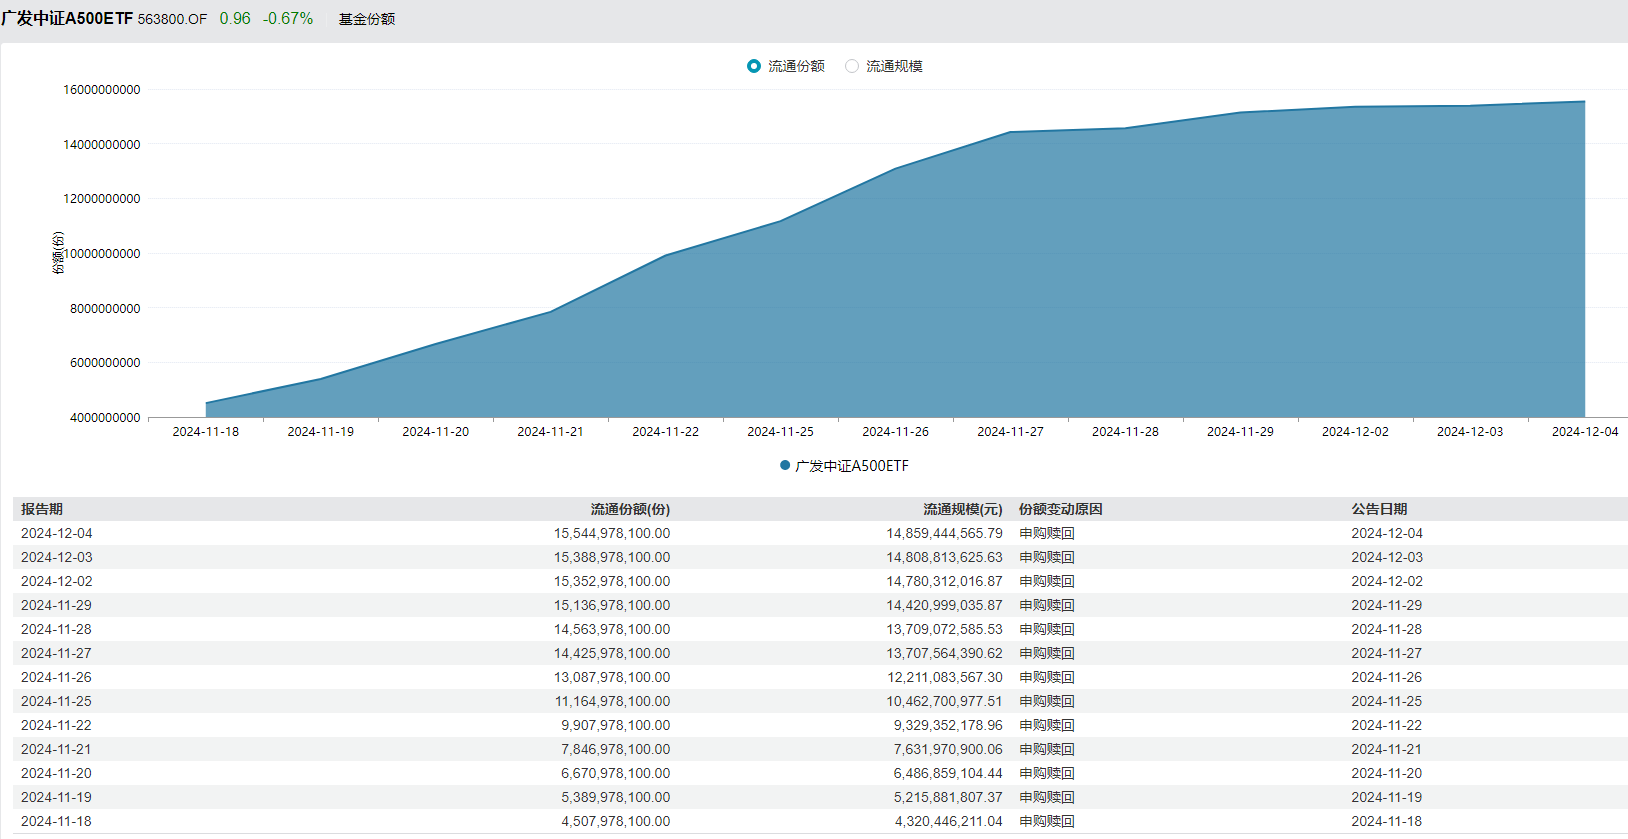This screenshot has width=1628, height=839.
Task: Click scale value 9,329,352,178.96
Action: point(948,725)
